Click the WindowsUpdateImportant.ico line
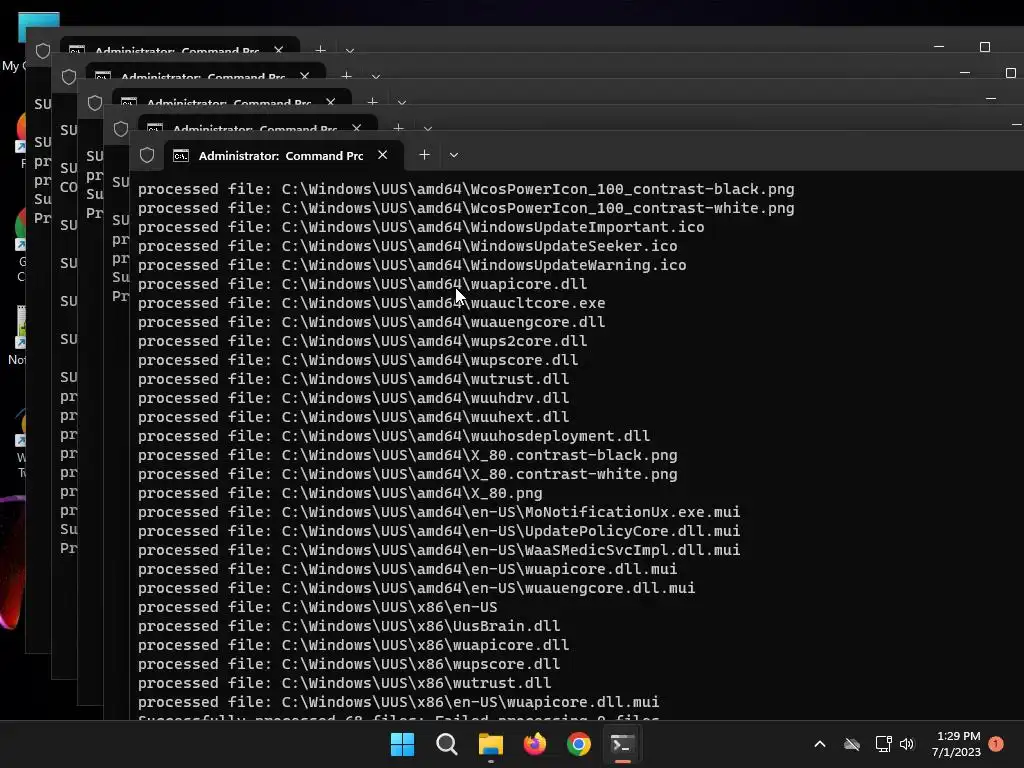This screenshot has height=768, width=1024. tap(421, 227)
